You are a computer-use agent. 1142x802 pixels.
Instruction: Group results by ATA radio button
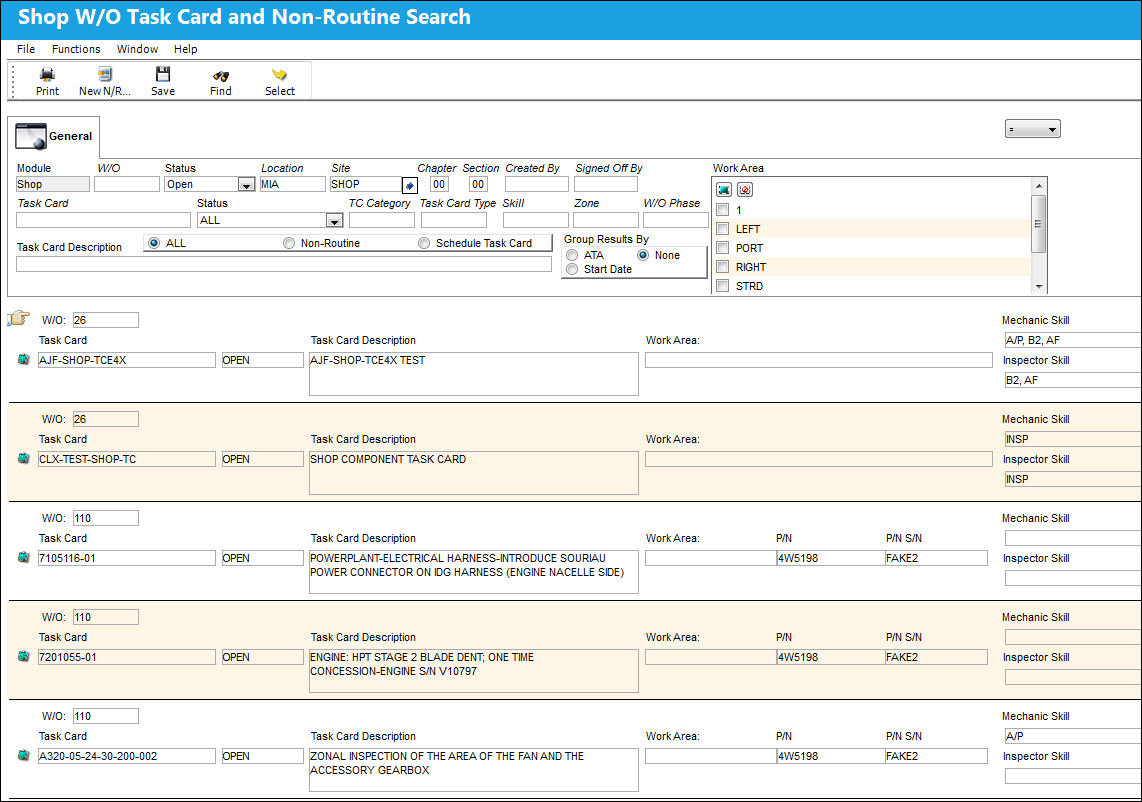coord(572,255)
